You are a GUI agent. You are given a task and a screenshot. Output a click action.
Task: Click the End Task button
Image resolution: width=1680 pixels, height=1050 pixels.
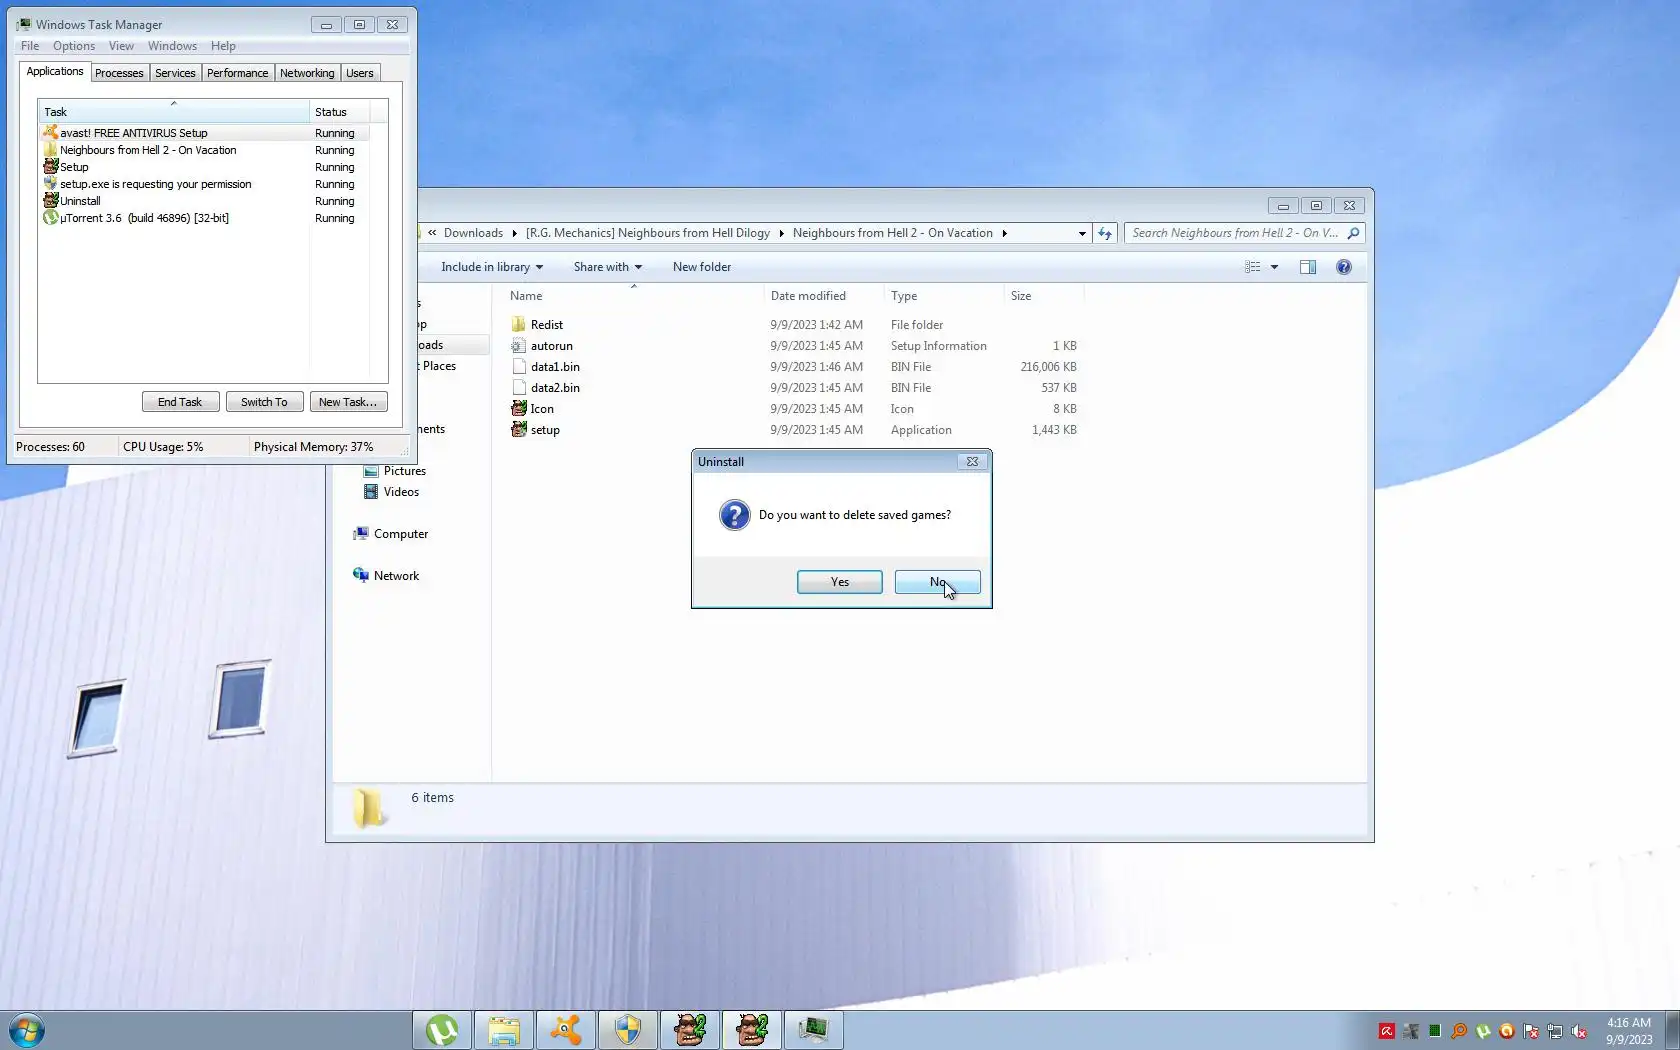(x=180, y=402)
